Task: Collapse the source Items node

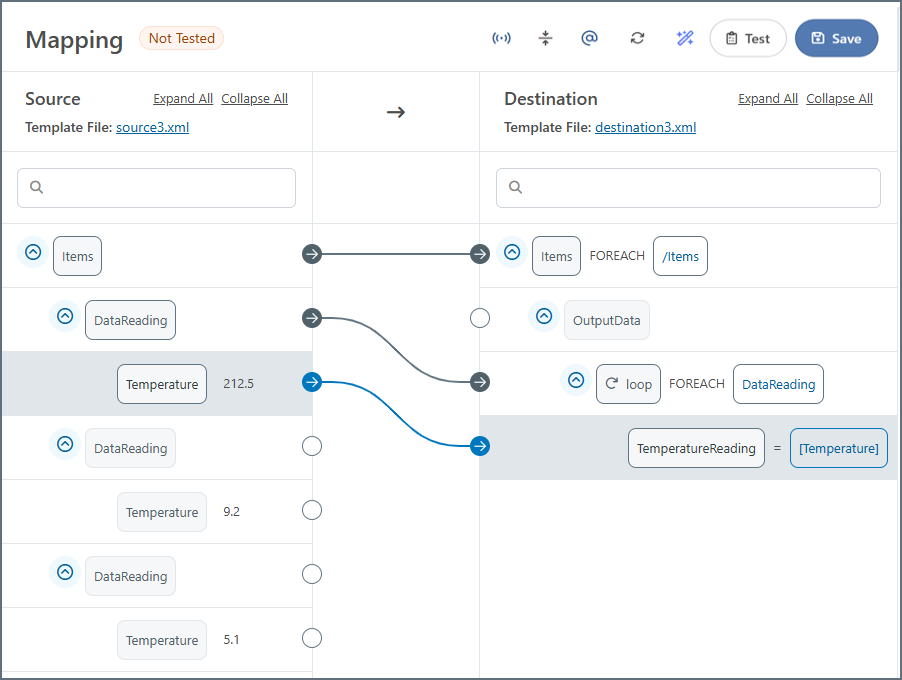Action: [33, 253]
